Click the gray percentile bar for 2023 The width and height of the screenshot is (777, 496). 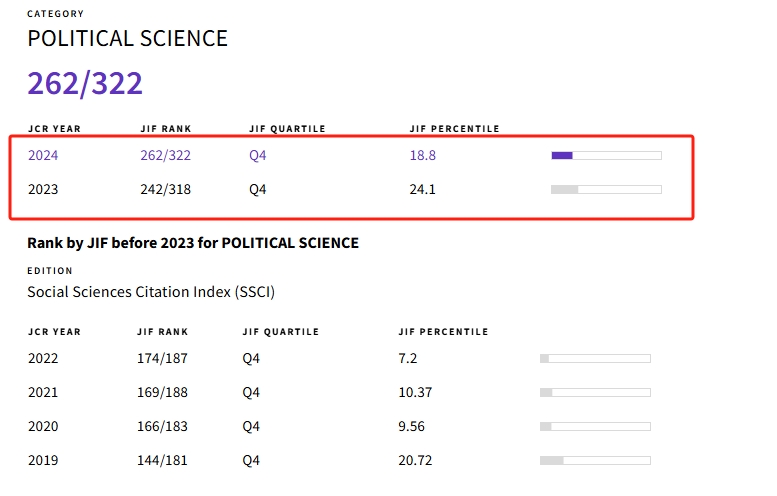pyautogui.click(x=606, y=189)
